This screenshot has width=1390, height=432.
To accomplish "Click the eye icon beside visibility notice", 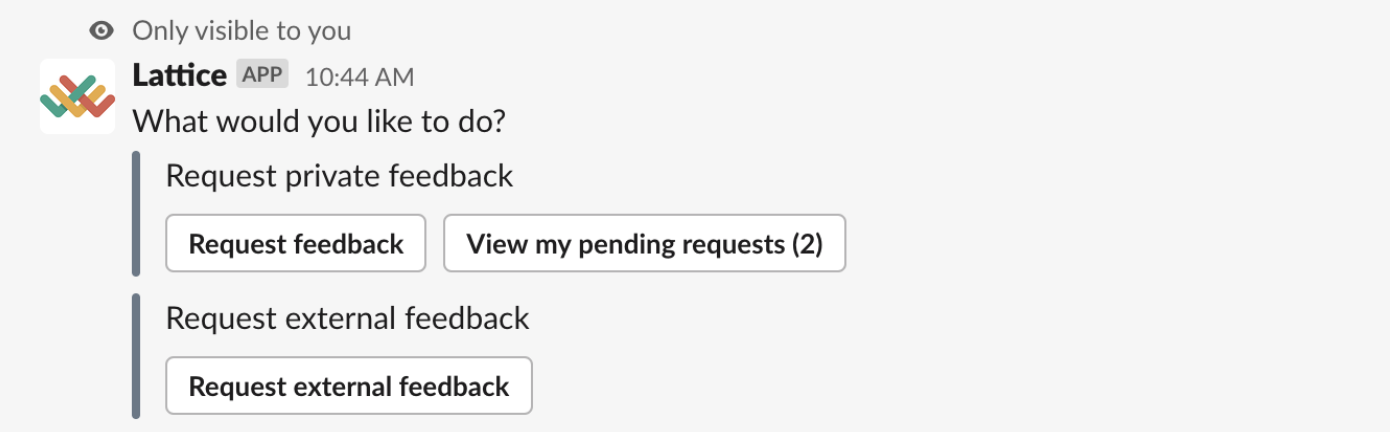I will click(101, 31).
